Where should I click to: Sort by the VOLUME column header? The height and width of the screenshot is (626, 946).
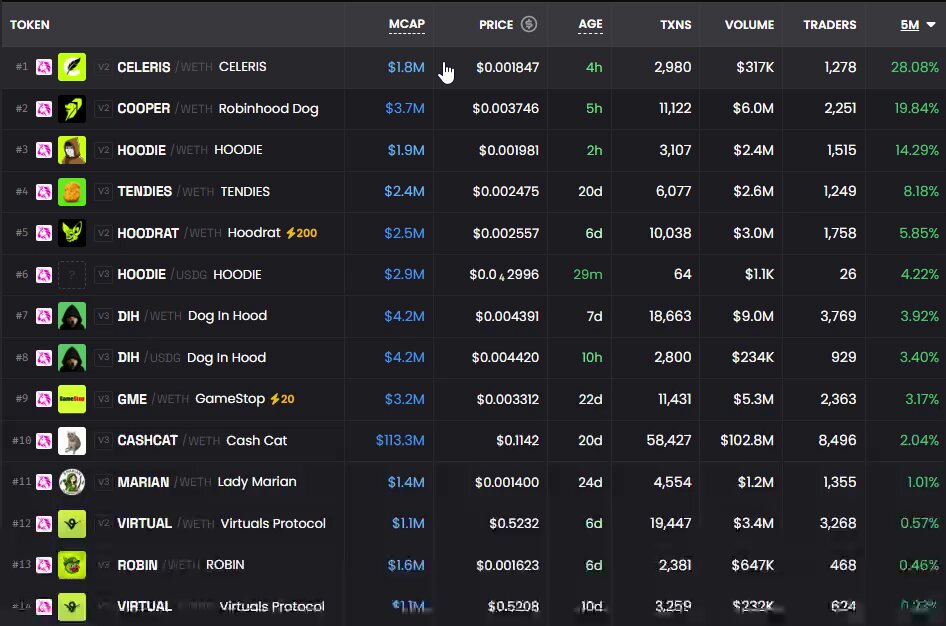click(749, 25)
